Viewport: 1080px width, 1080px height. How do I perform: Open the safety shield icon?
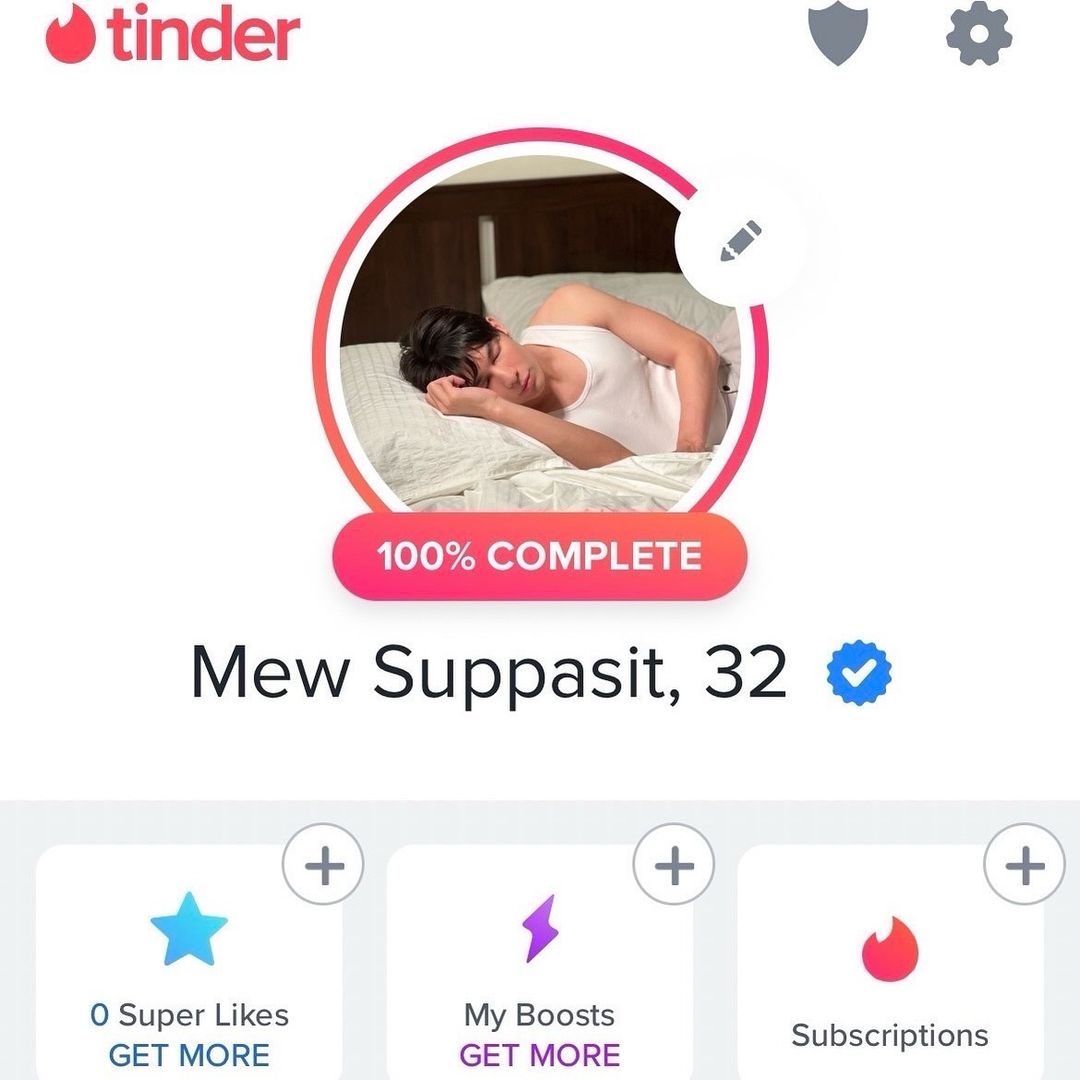[838, 33]
